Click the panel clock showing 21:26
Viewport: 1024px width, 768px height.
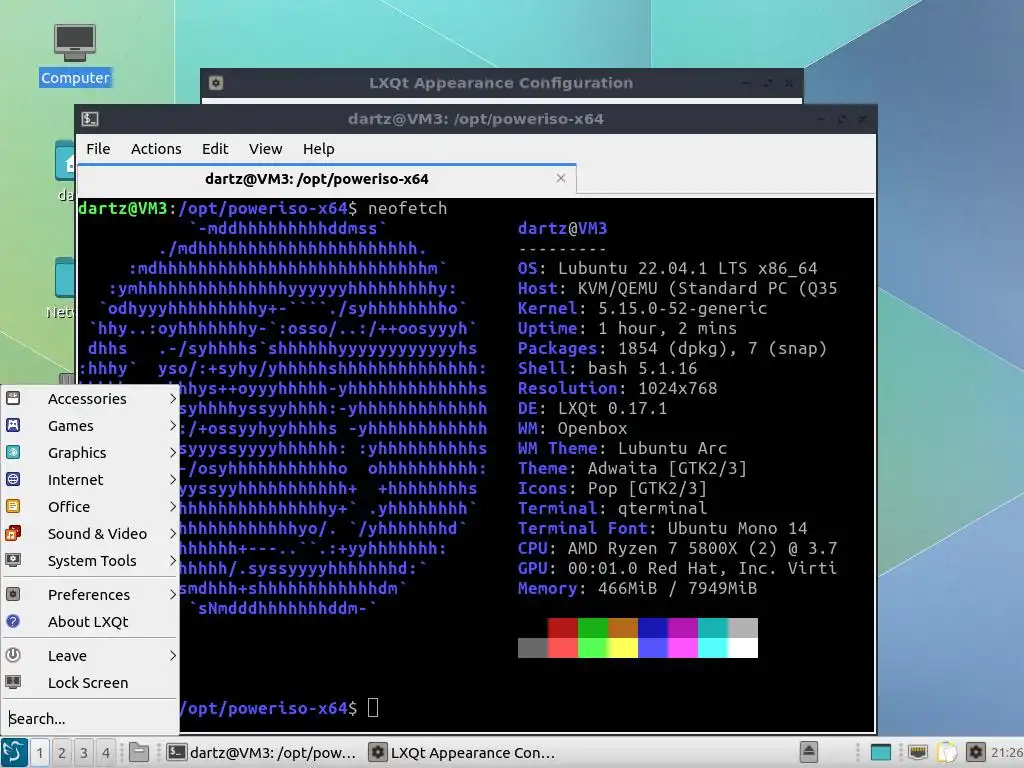click(x=1007, y=753)
